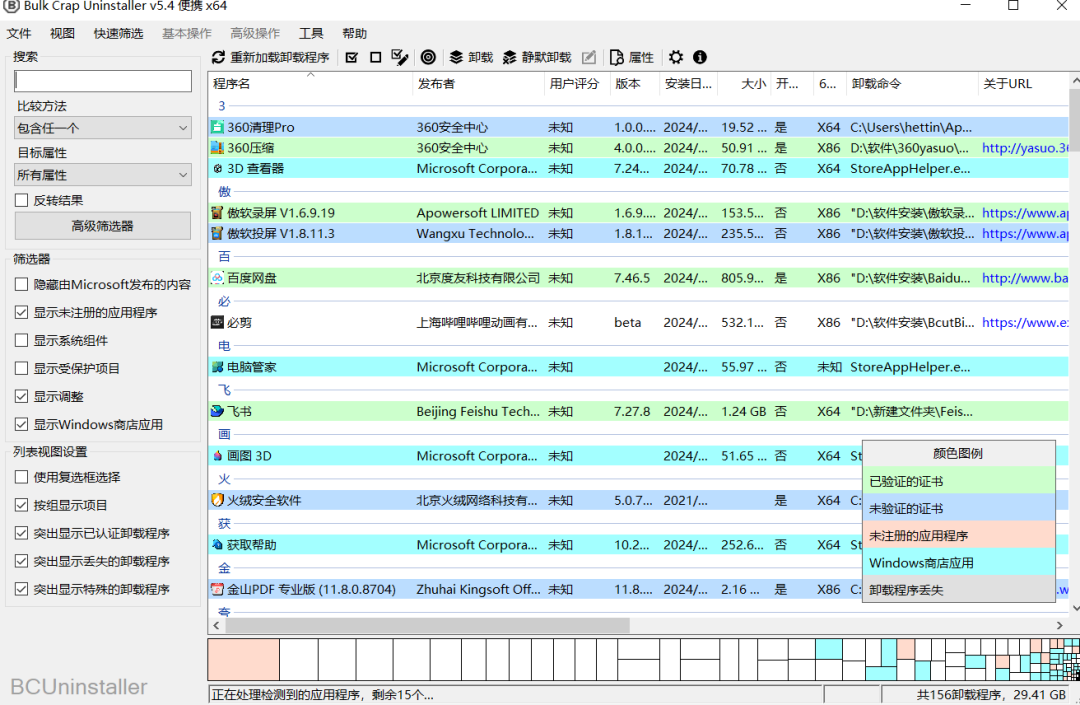Uncheck 显示未注册的应用程序

(21, 313)
